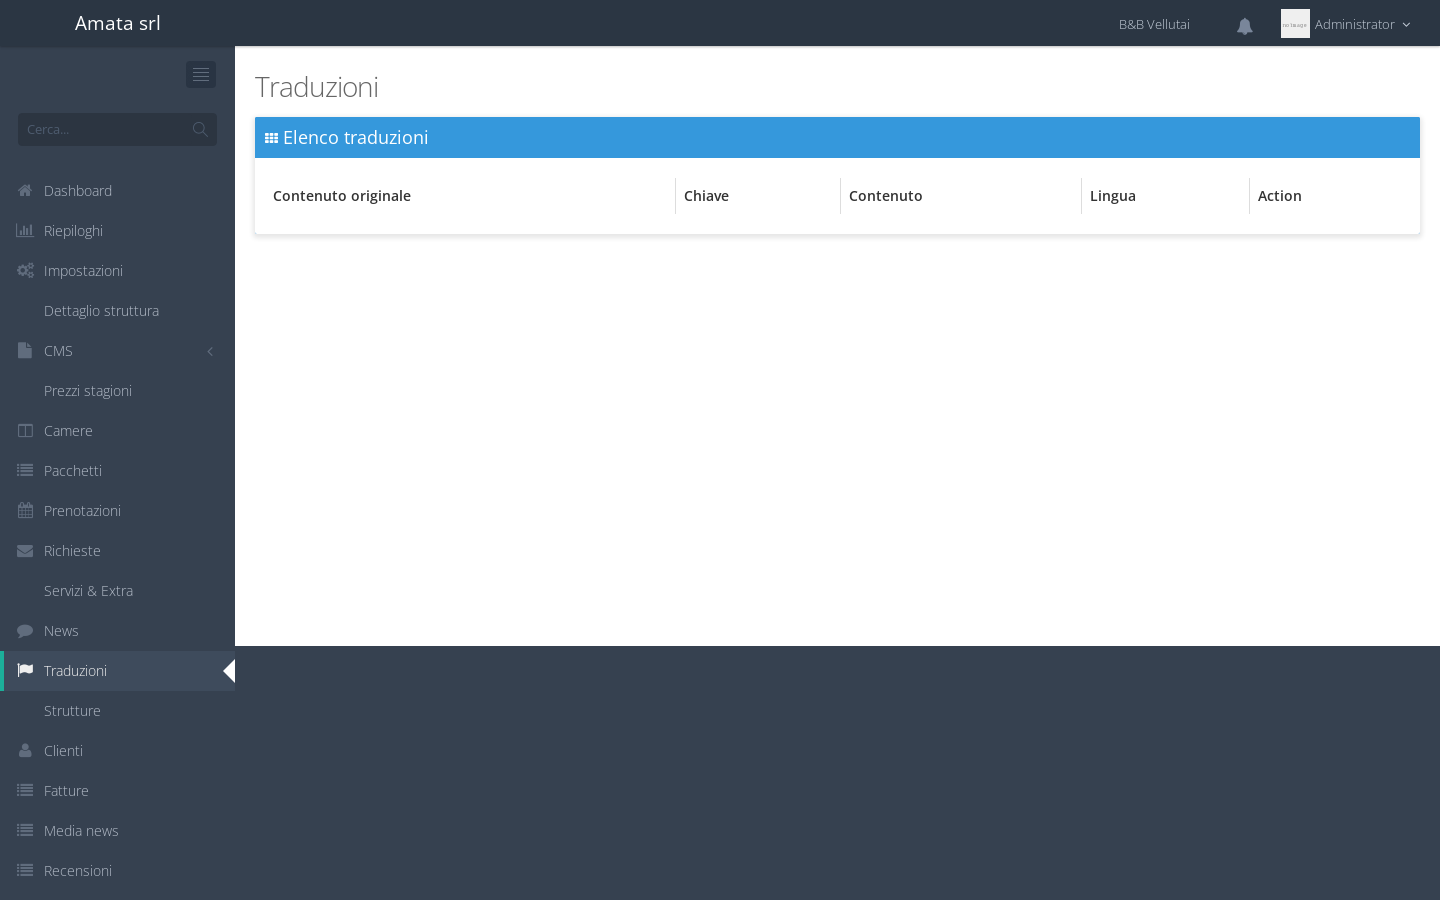Click the Media news list icon
Screen dimensions: 1440x900
(x=25, y=831)
